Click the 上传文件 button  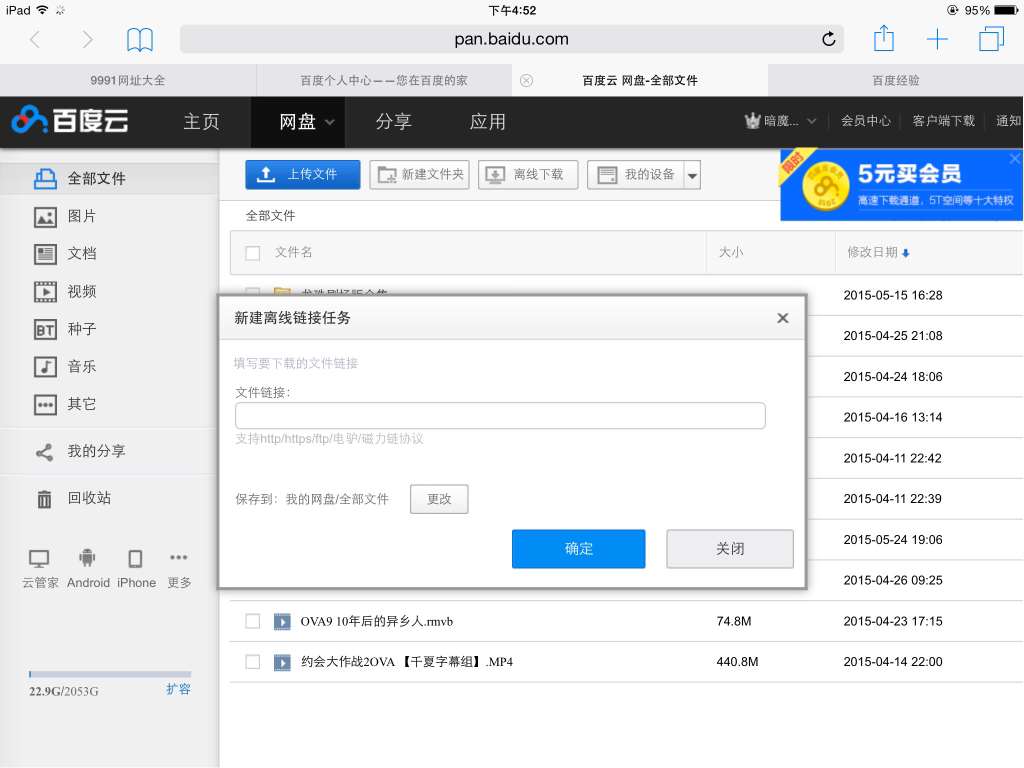[302, 174]
